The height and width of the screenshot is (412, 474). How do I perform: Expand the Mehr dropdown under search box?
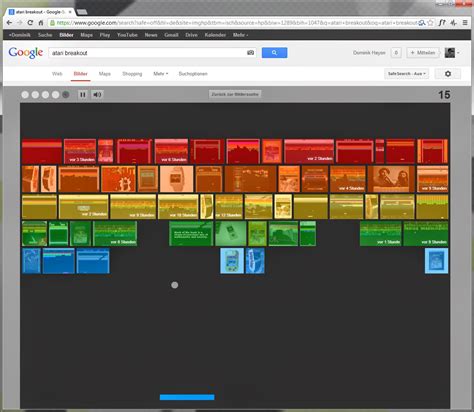(161, 74)
